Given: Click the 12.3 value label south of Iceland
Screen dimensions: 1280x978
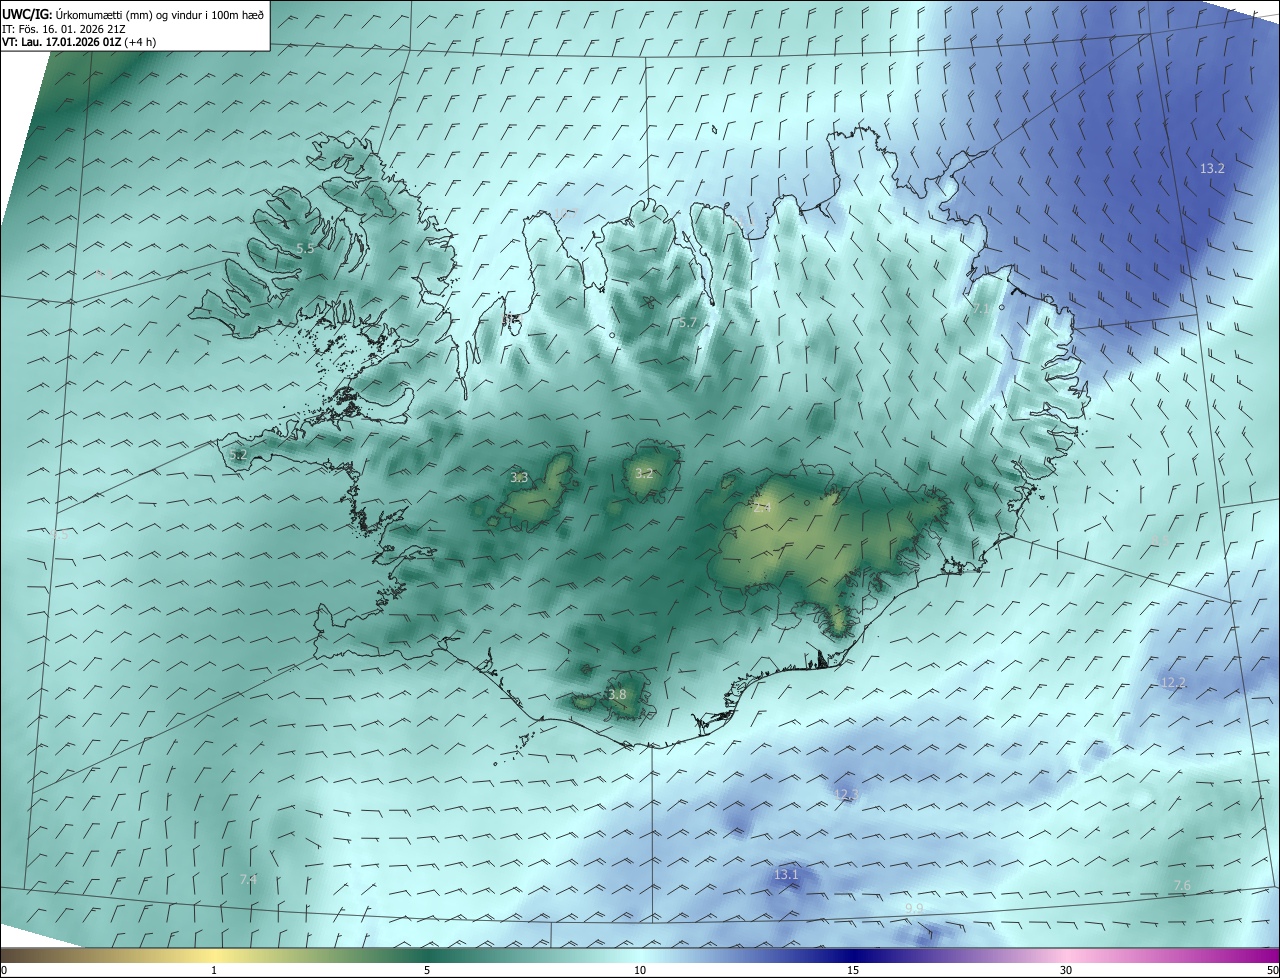Looking at the screenshot, I should click(846, 795).
